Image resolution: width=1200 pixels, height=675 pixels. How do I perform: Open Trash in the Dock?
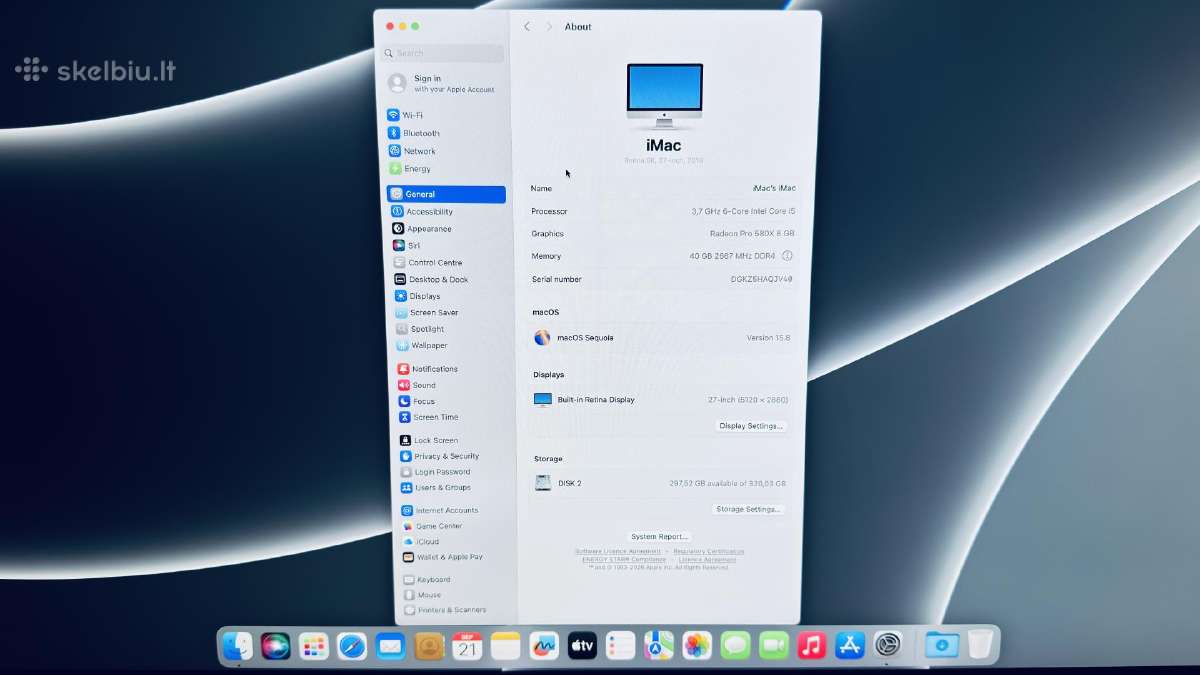pyautogui.click(x=980, y=645)
